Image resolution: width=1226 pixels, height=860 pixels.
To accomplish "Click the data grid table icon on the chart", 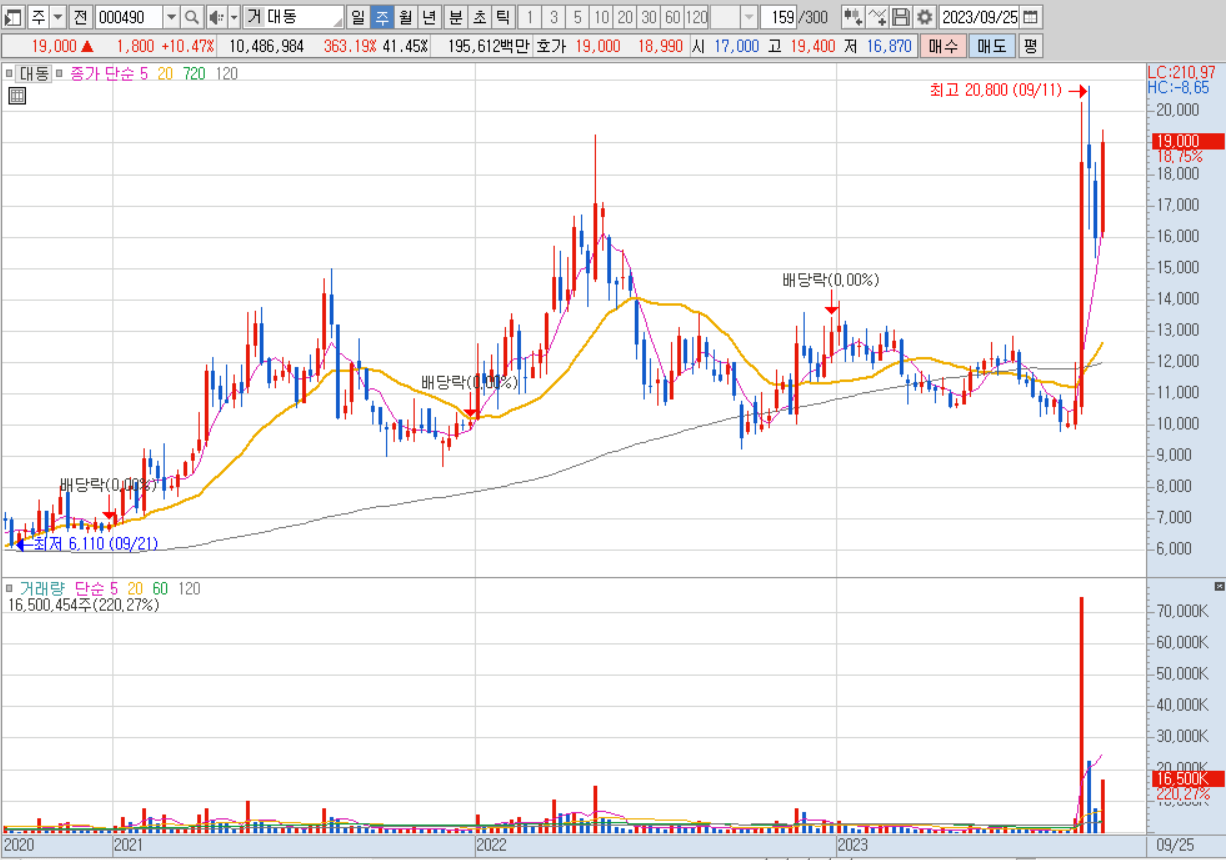I will coord(16,96).
